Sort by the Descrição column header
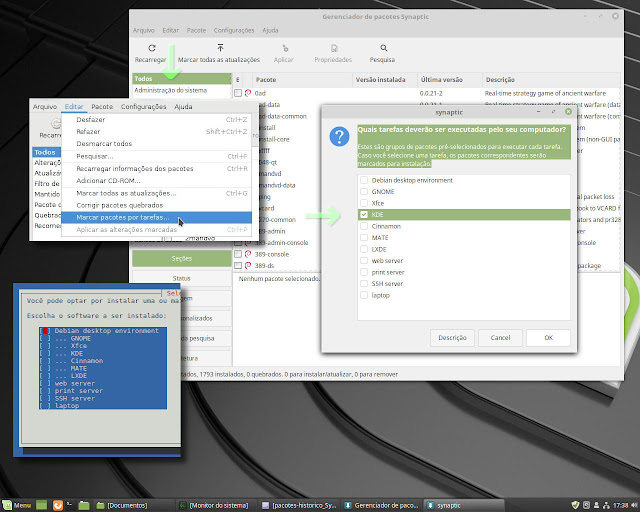The width and height of the screenshot is (640, 512). 551,80
